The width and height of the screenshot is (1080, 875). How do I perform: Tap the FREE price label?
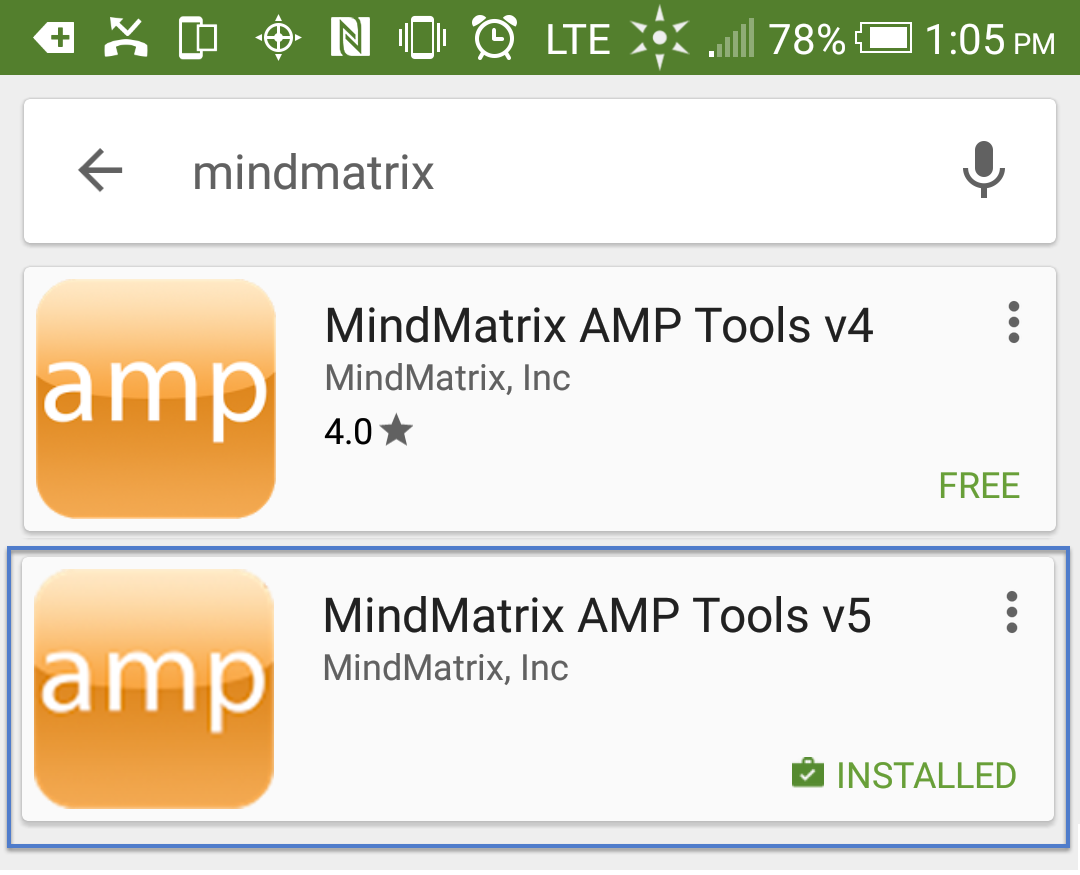click(979, 486)
